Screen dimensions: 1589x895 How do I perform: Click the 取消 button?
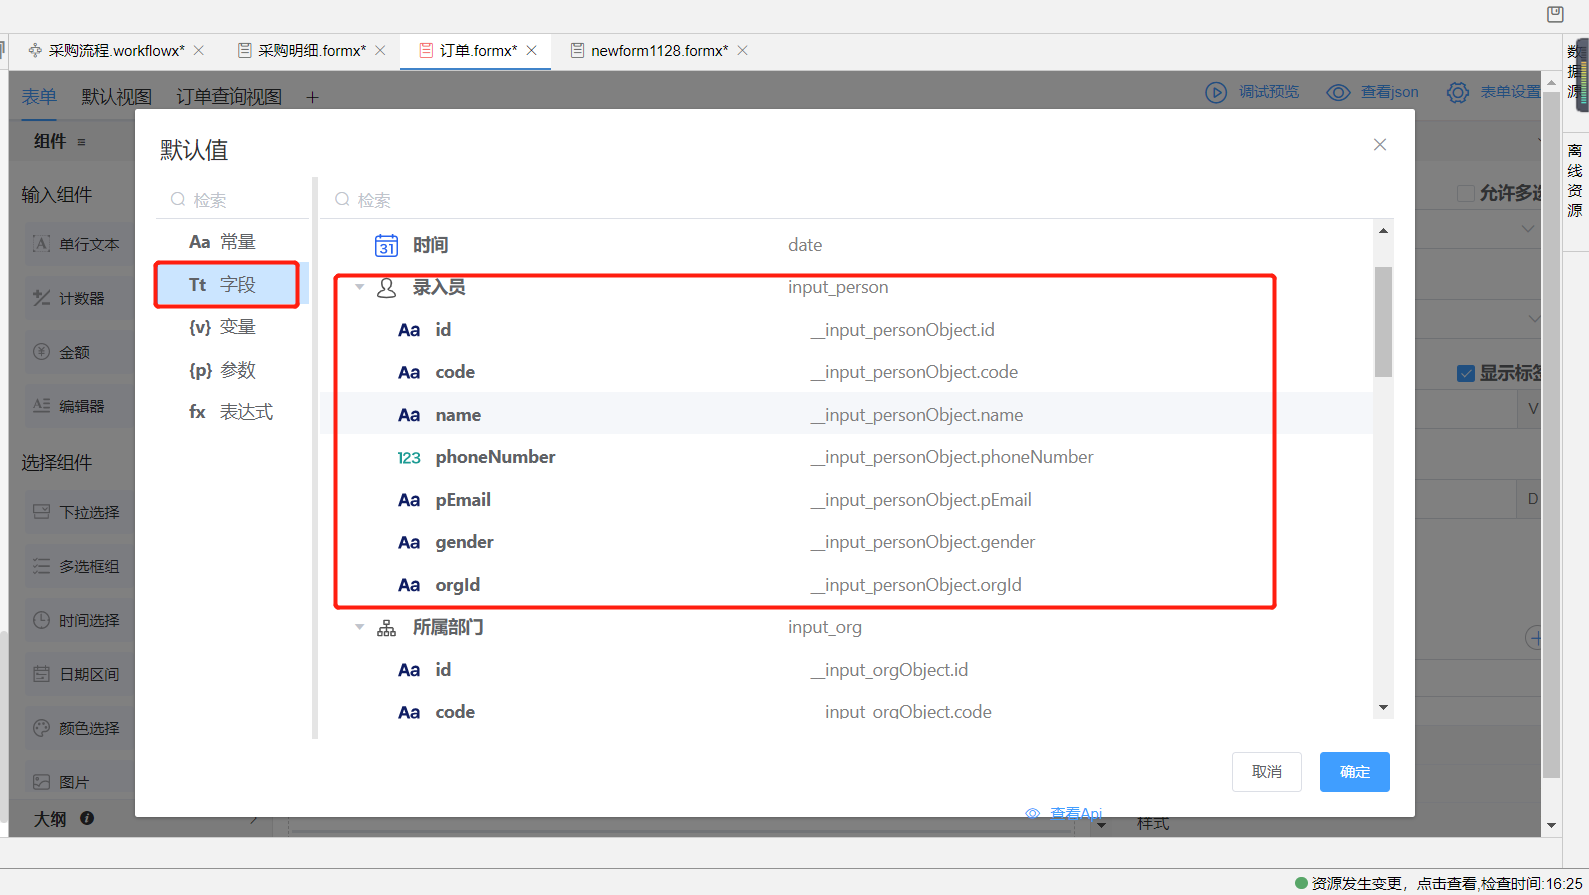coord(1266,772)
